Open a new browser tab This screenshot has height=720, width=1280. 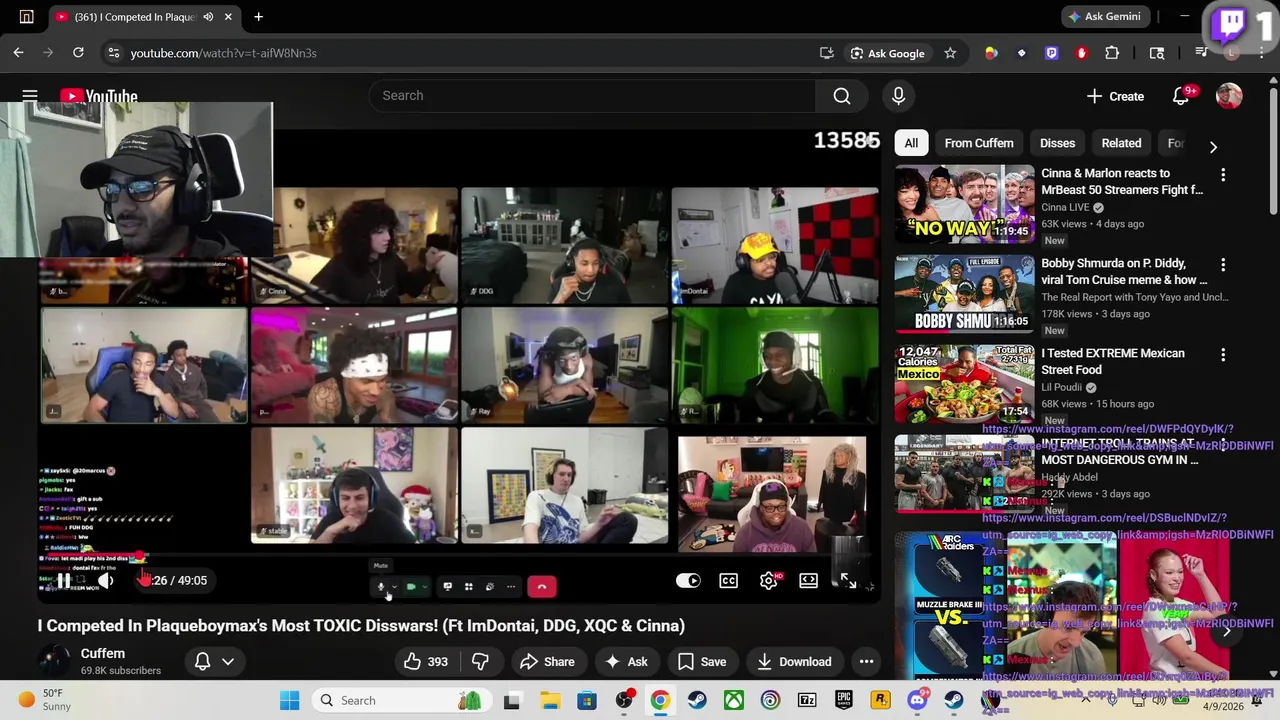click(x=258, y=17)
